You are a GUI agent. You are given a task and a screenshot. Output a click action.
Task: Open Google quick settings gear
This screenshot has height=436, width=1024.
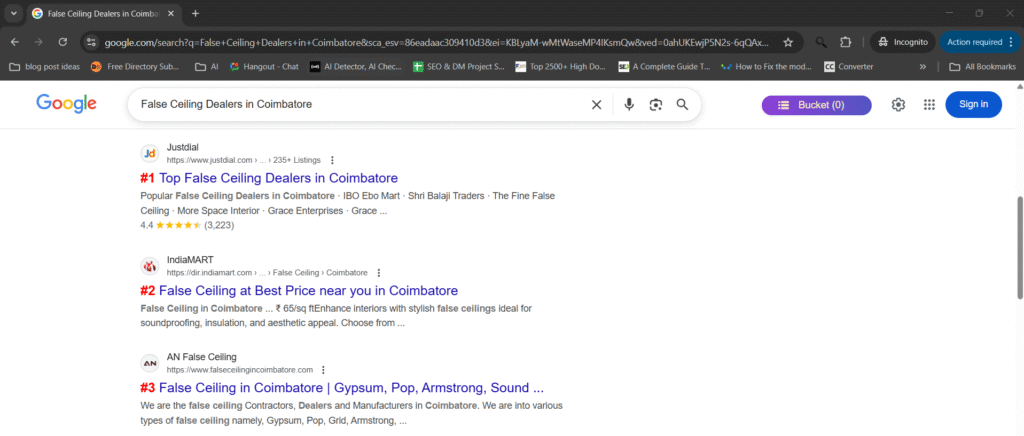(898, 105)
